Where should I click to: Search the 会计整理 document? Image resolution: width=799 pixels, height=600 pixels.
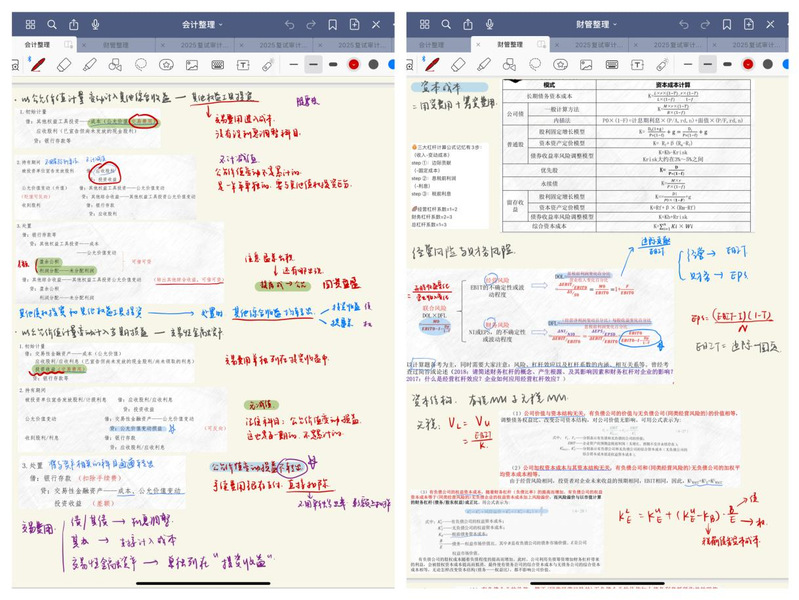(50, 24)
